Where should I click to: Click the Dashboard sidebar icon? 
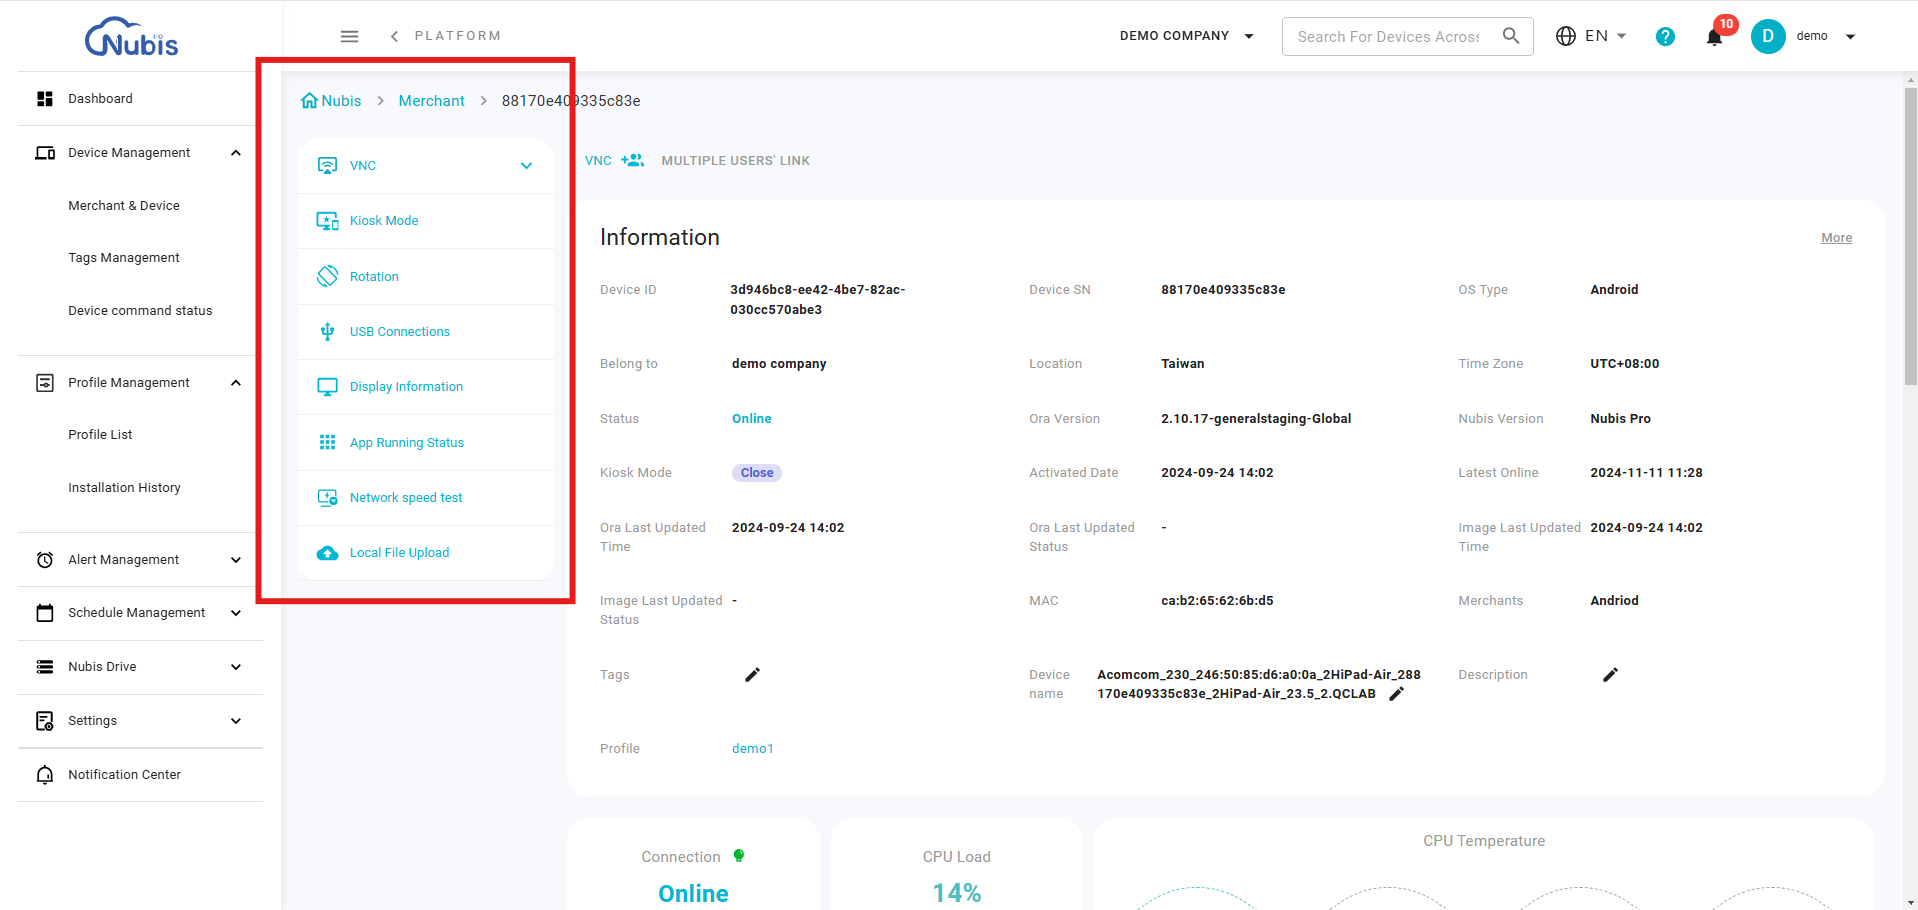[45, 99]
